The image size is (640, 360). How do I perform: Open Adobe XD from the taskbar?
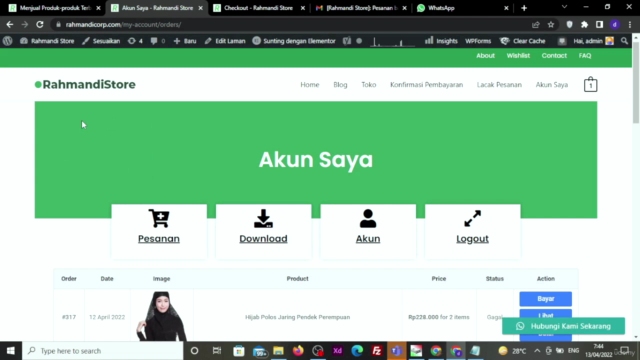coord(338,351)
